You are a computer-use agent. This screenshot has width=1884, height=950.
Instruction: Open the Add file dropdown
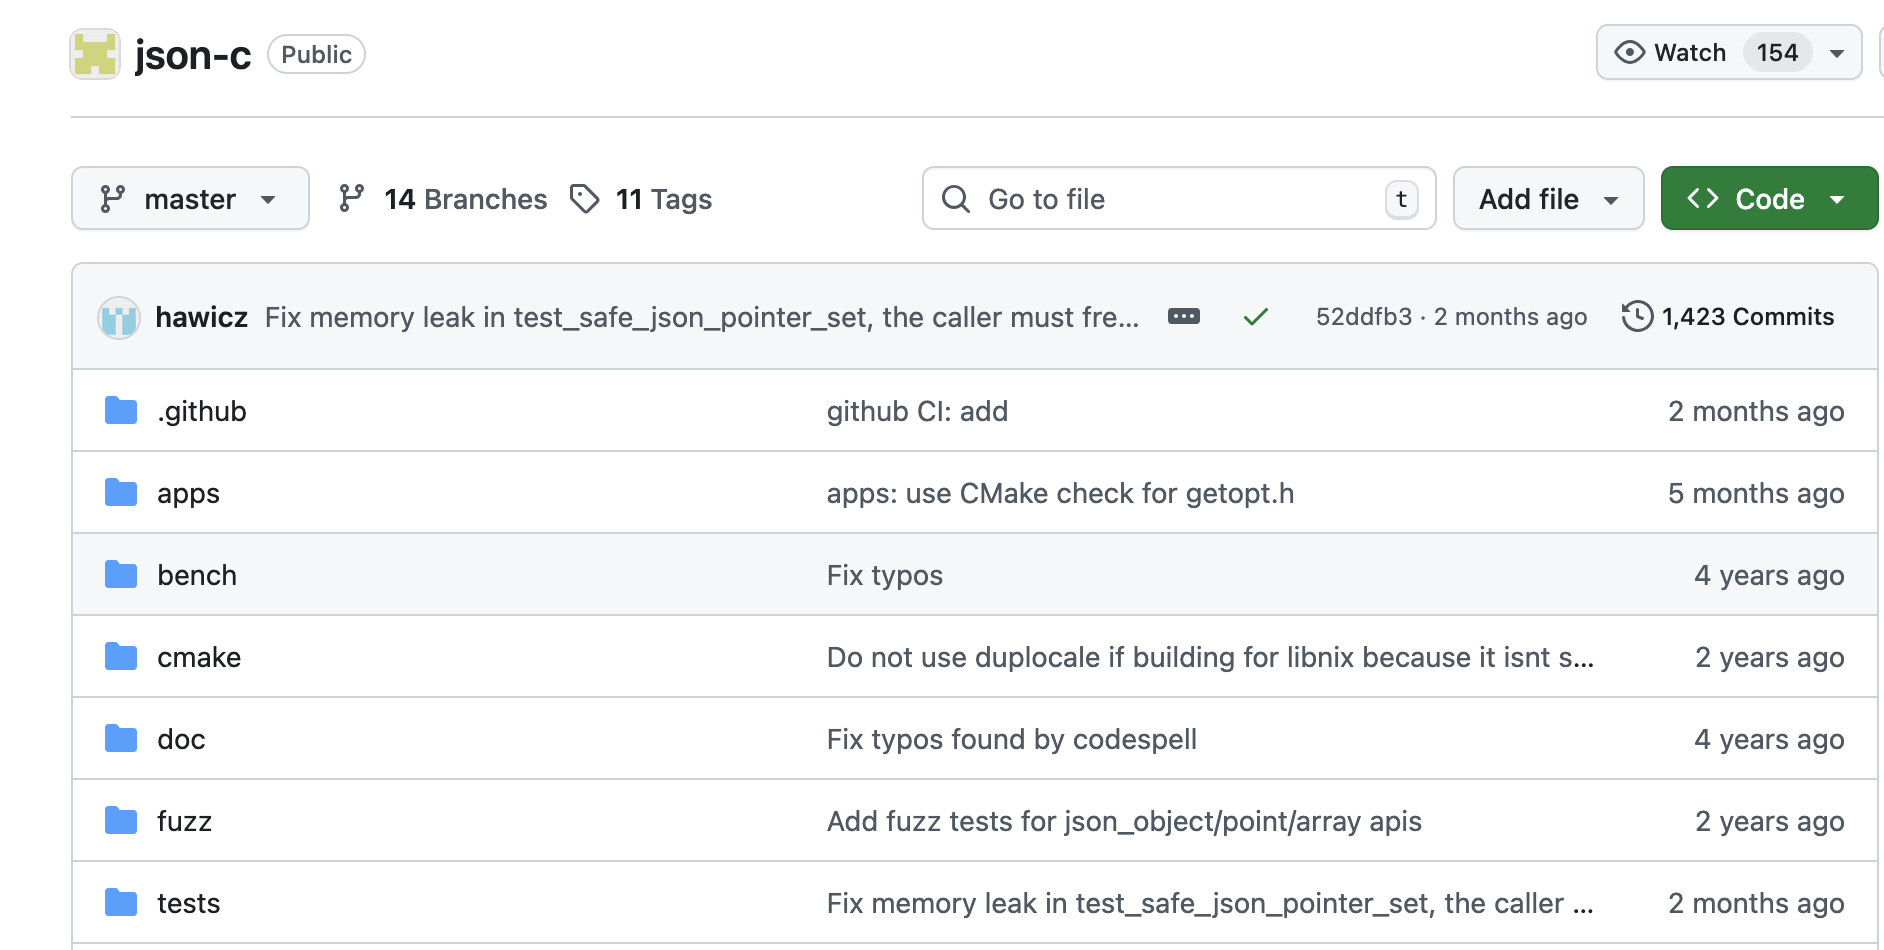tap(1548, 198)
